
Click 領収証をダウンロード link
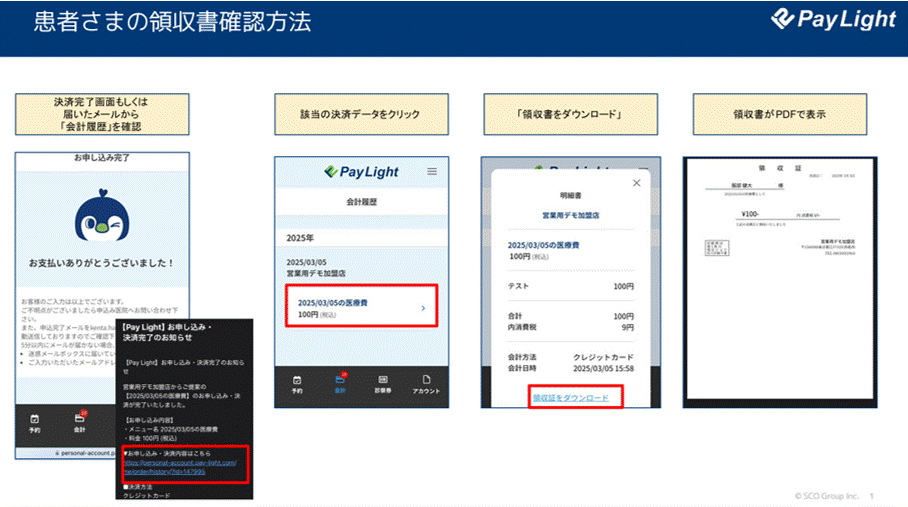click(x=570, y=398)
